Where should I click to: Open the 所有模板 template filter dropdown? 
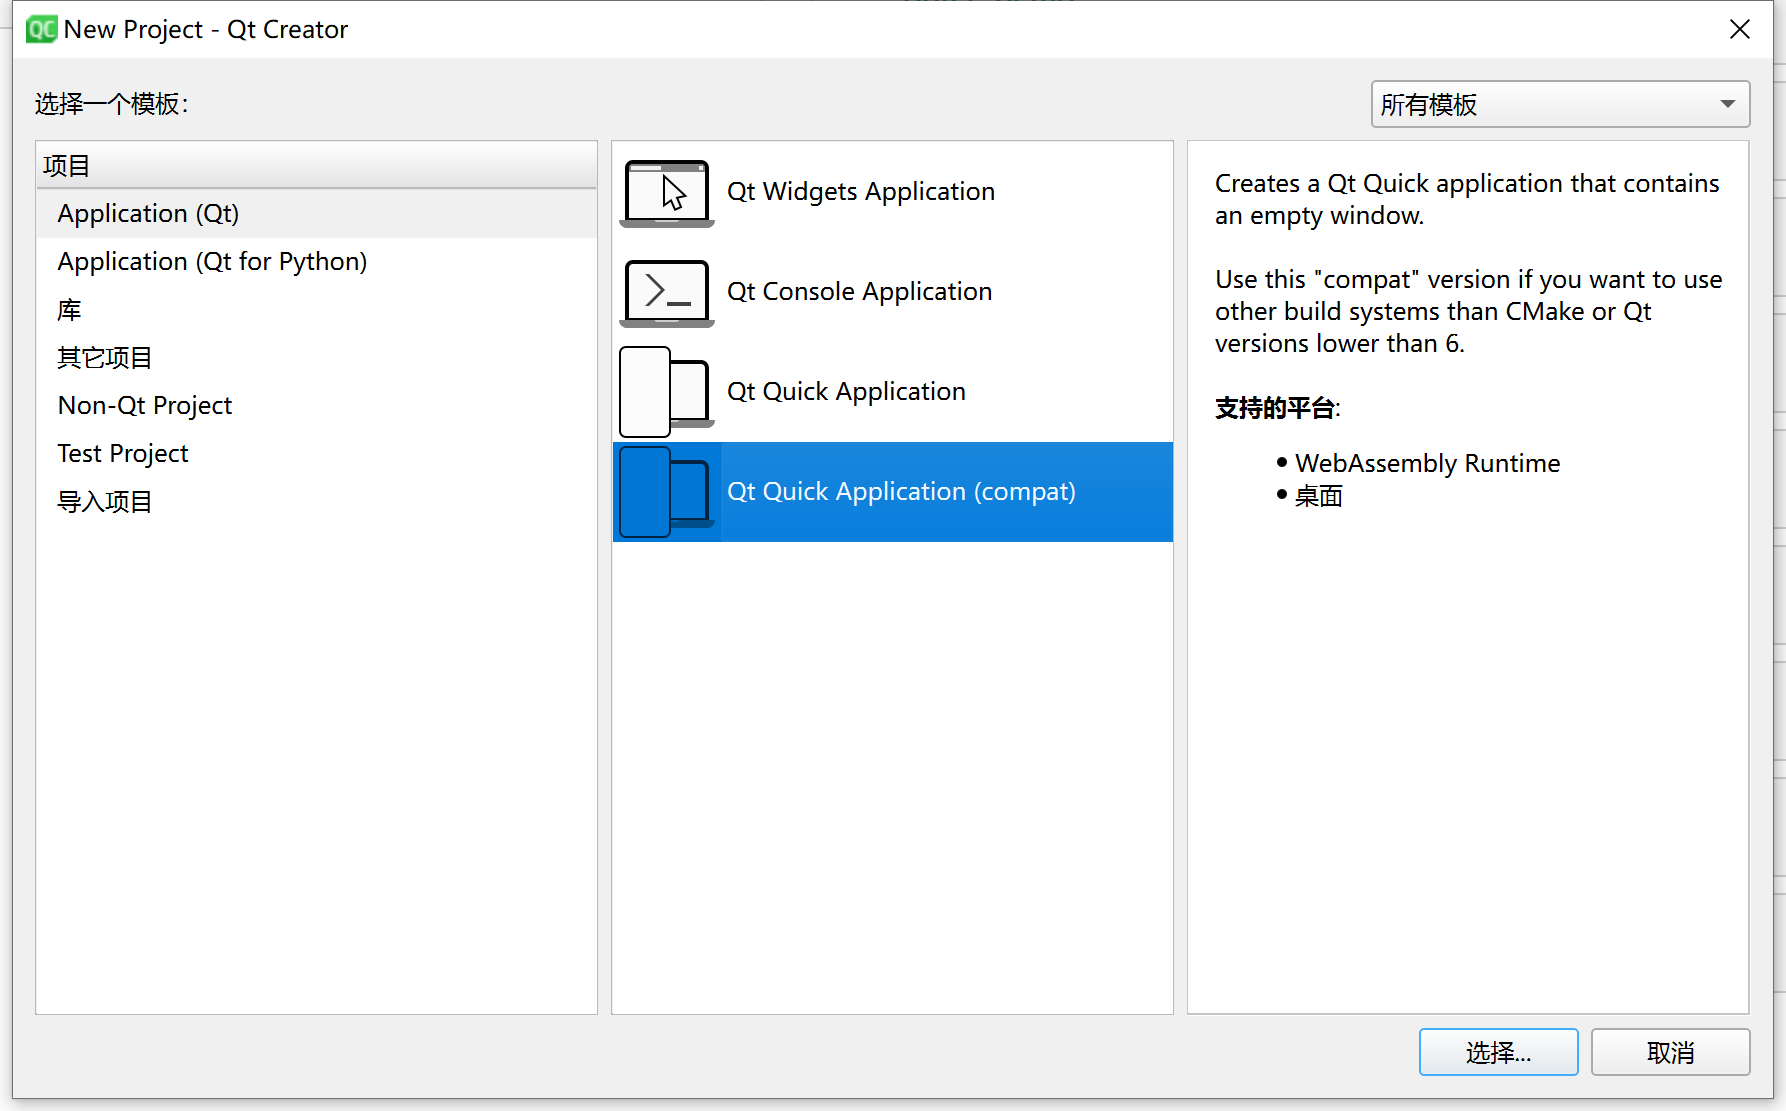coord(1560,104)
